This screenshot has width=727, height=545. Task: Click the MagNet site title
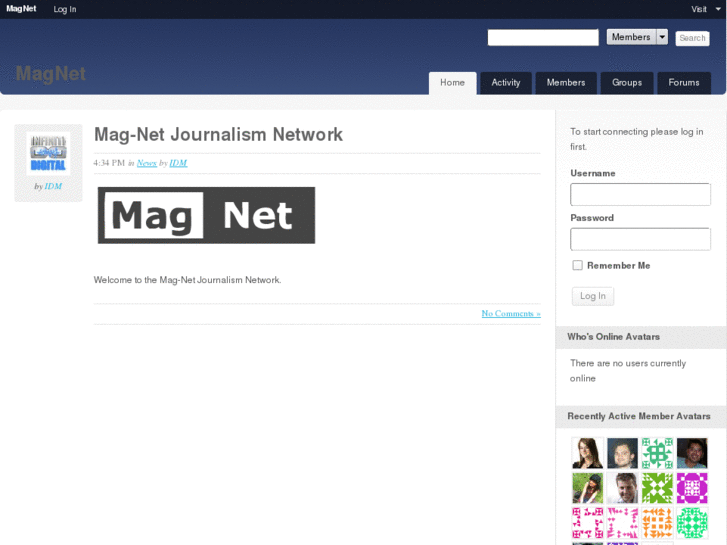(x=51, y=73)
